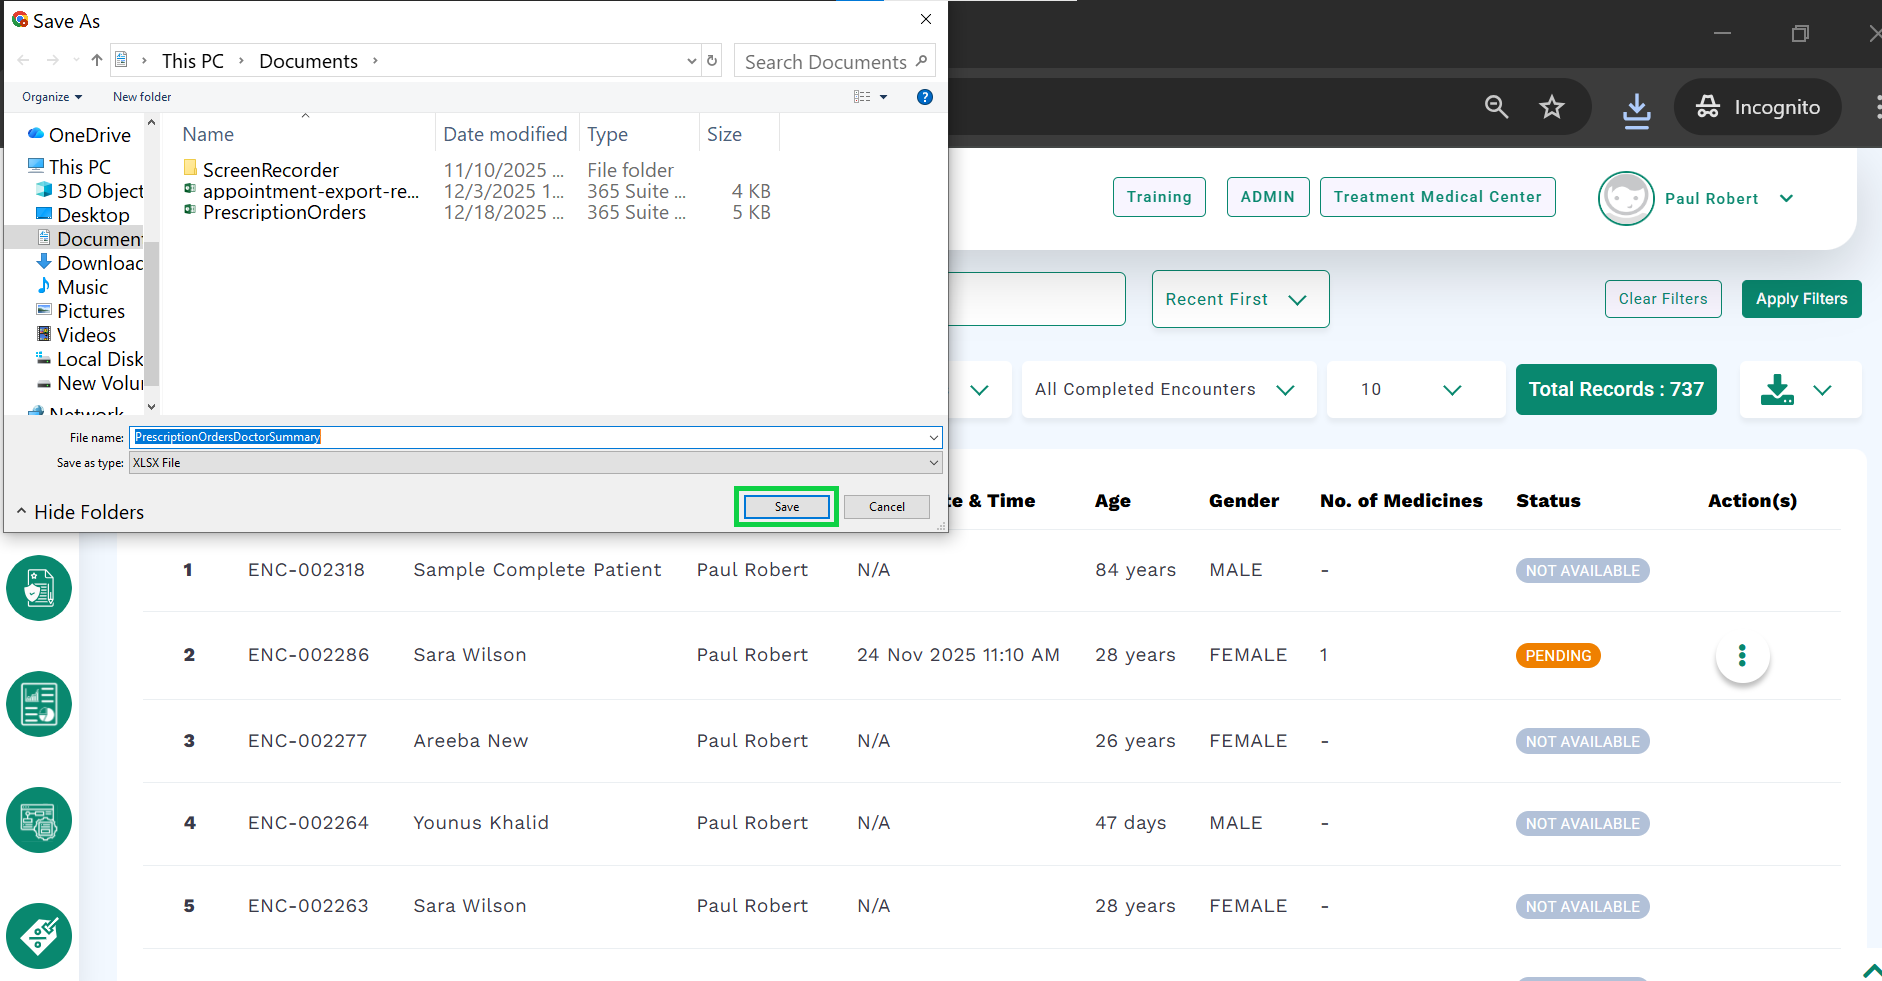Open the three-dot actions menu for Sara Wilson

[1742, 656]
